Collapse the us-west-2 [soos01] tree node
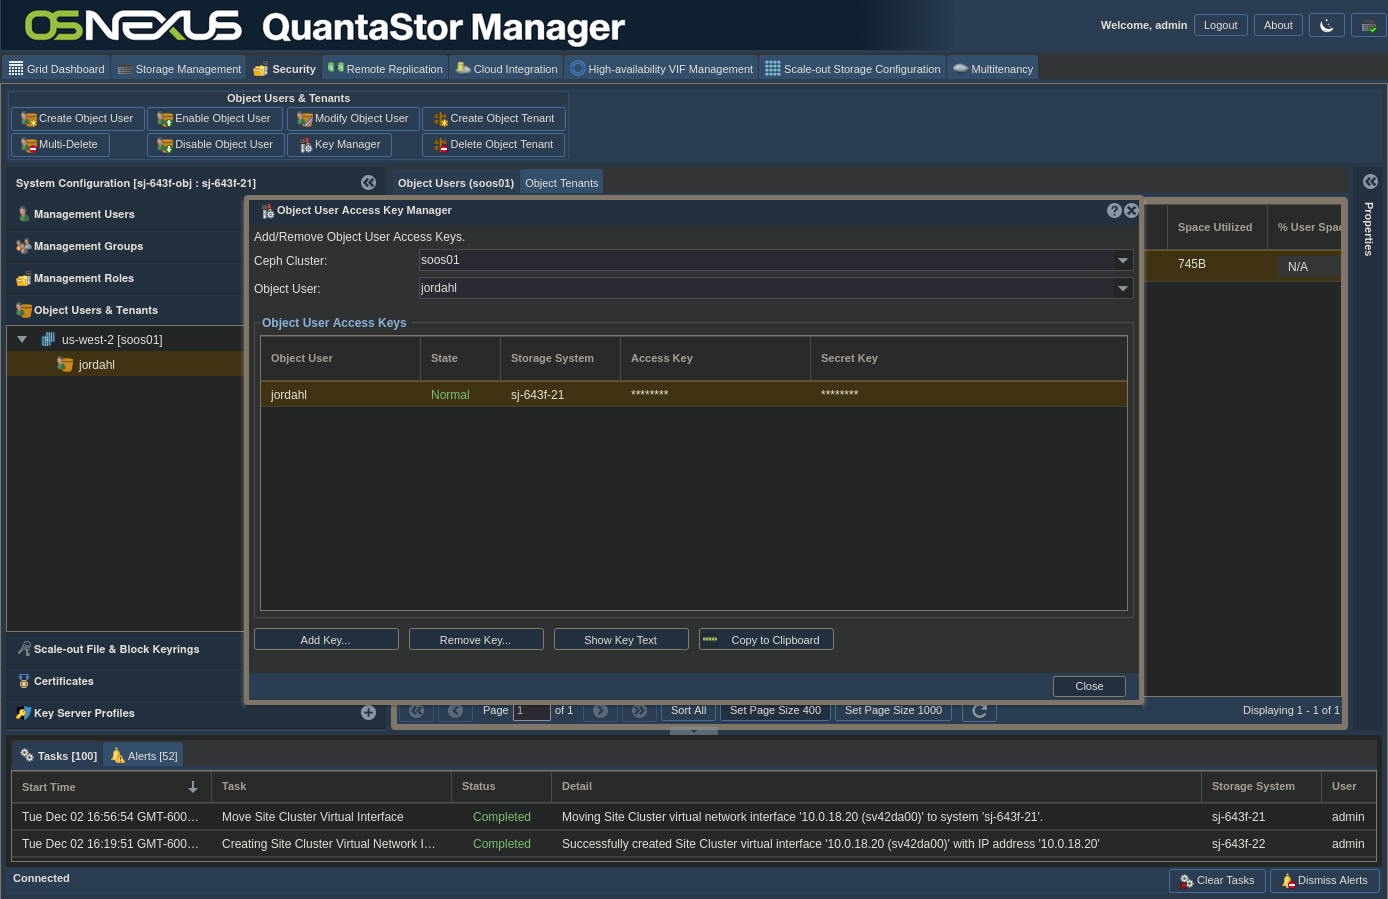The image size is (1388, 899). coord(22,340)
